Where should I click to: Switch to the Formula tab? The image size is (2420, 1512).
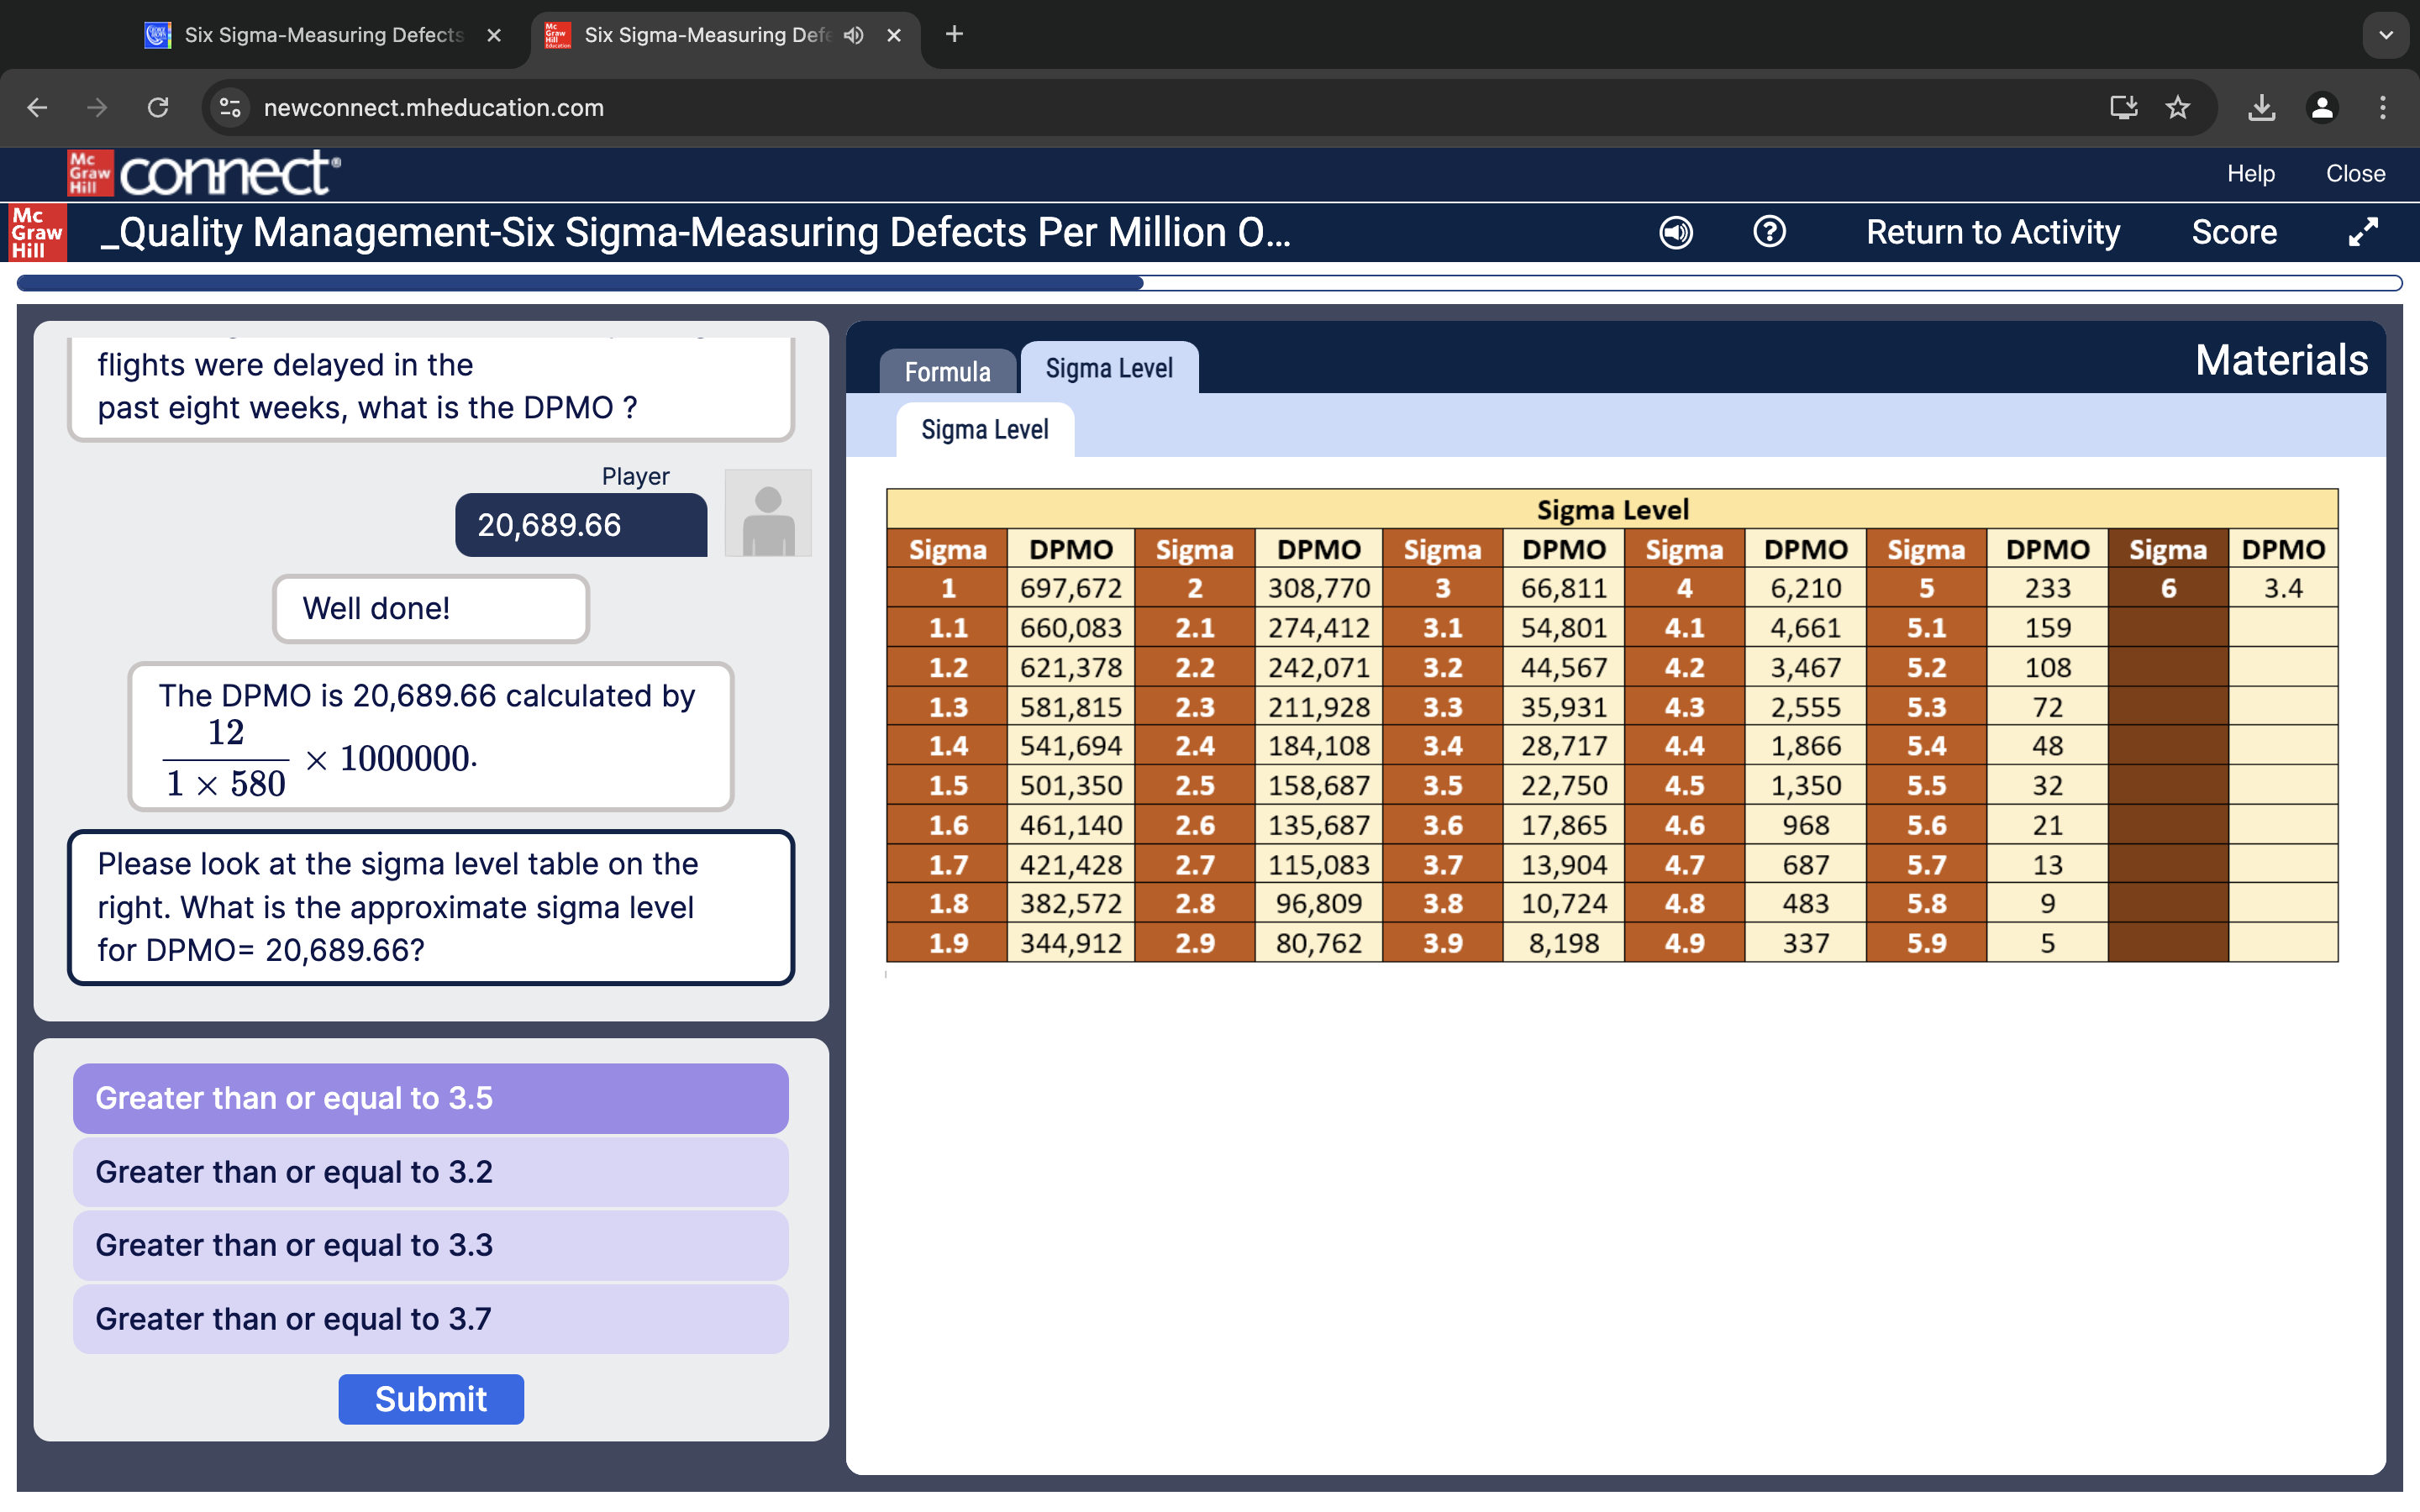[x=947, y=372]
